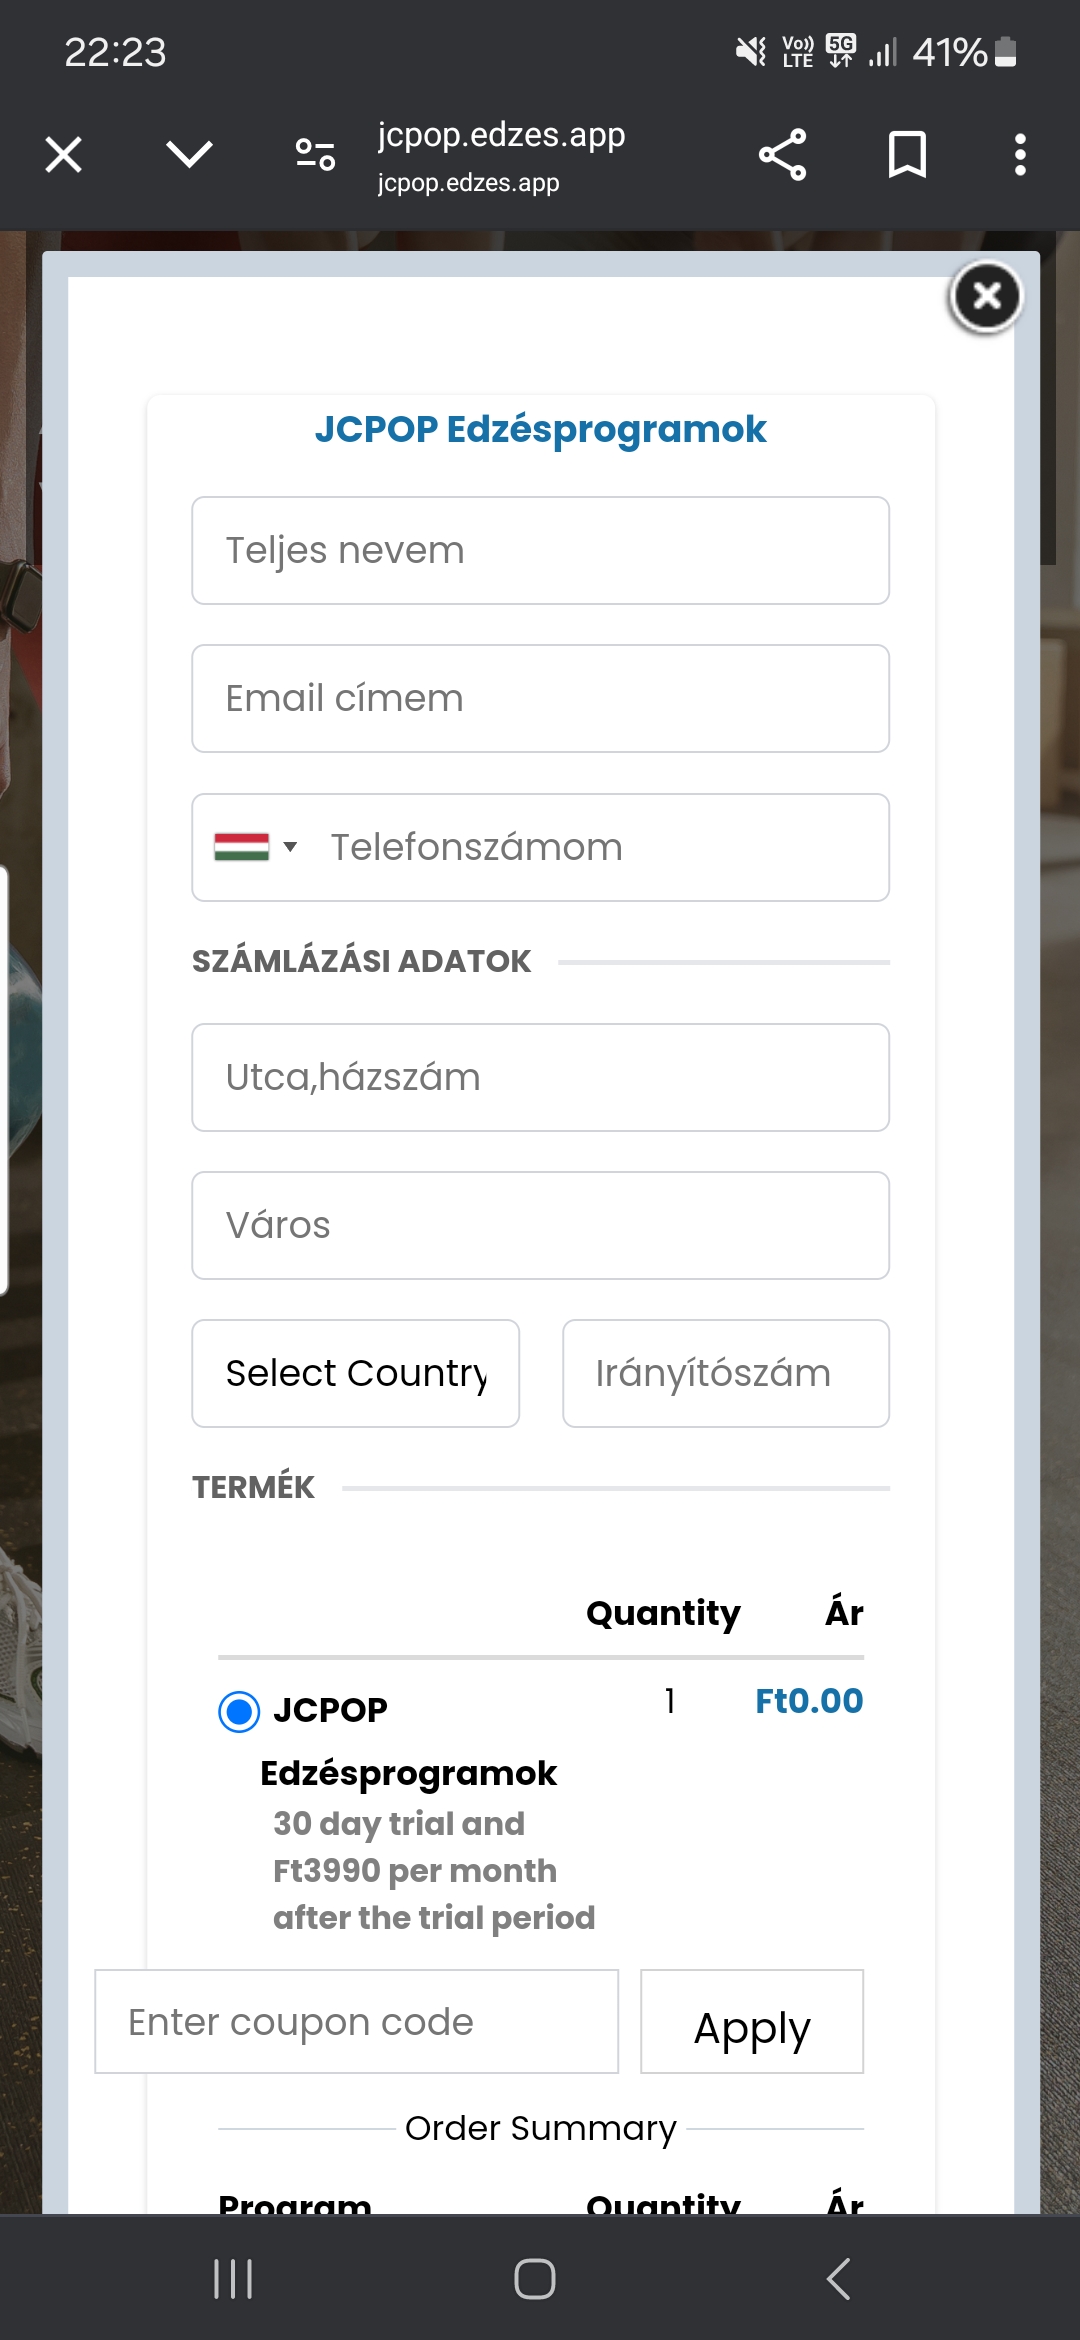The height and width of the screenshot is (2340, 1080).
Task: Tap the Enter coupon code field
Action: point(356,2021)
